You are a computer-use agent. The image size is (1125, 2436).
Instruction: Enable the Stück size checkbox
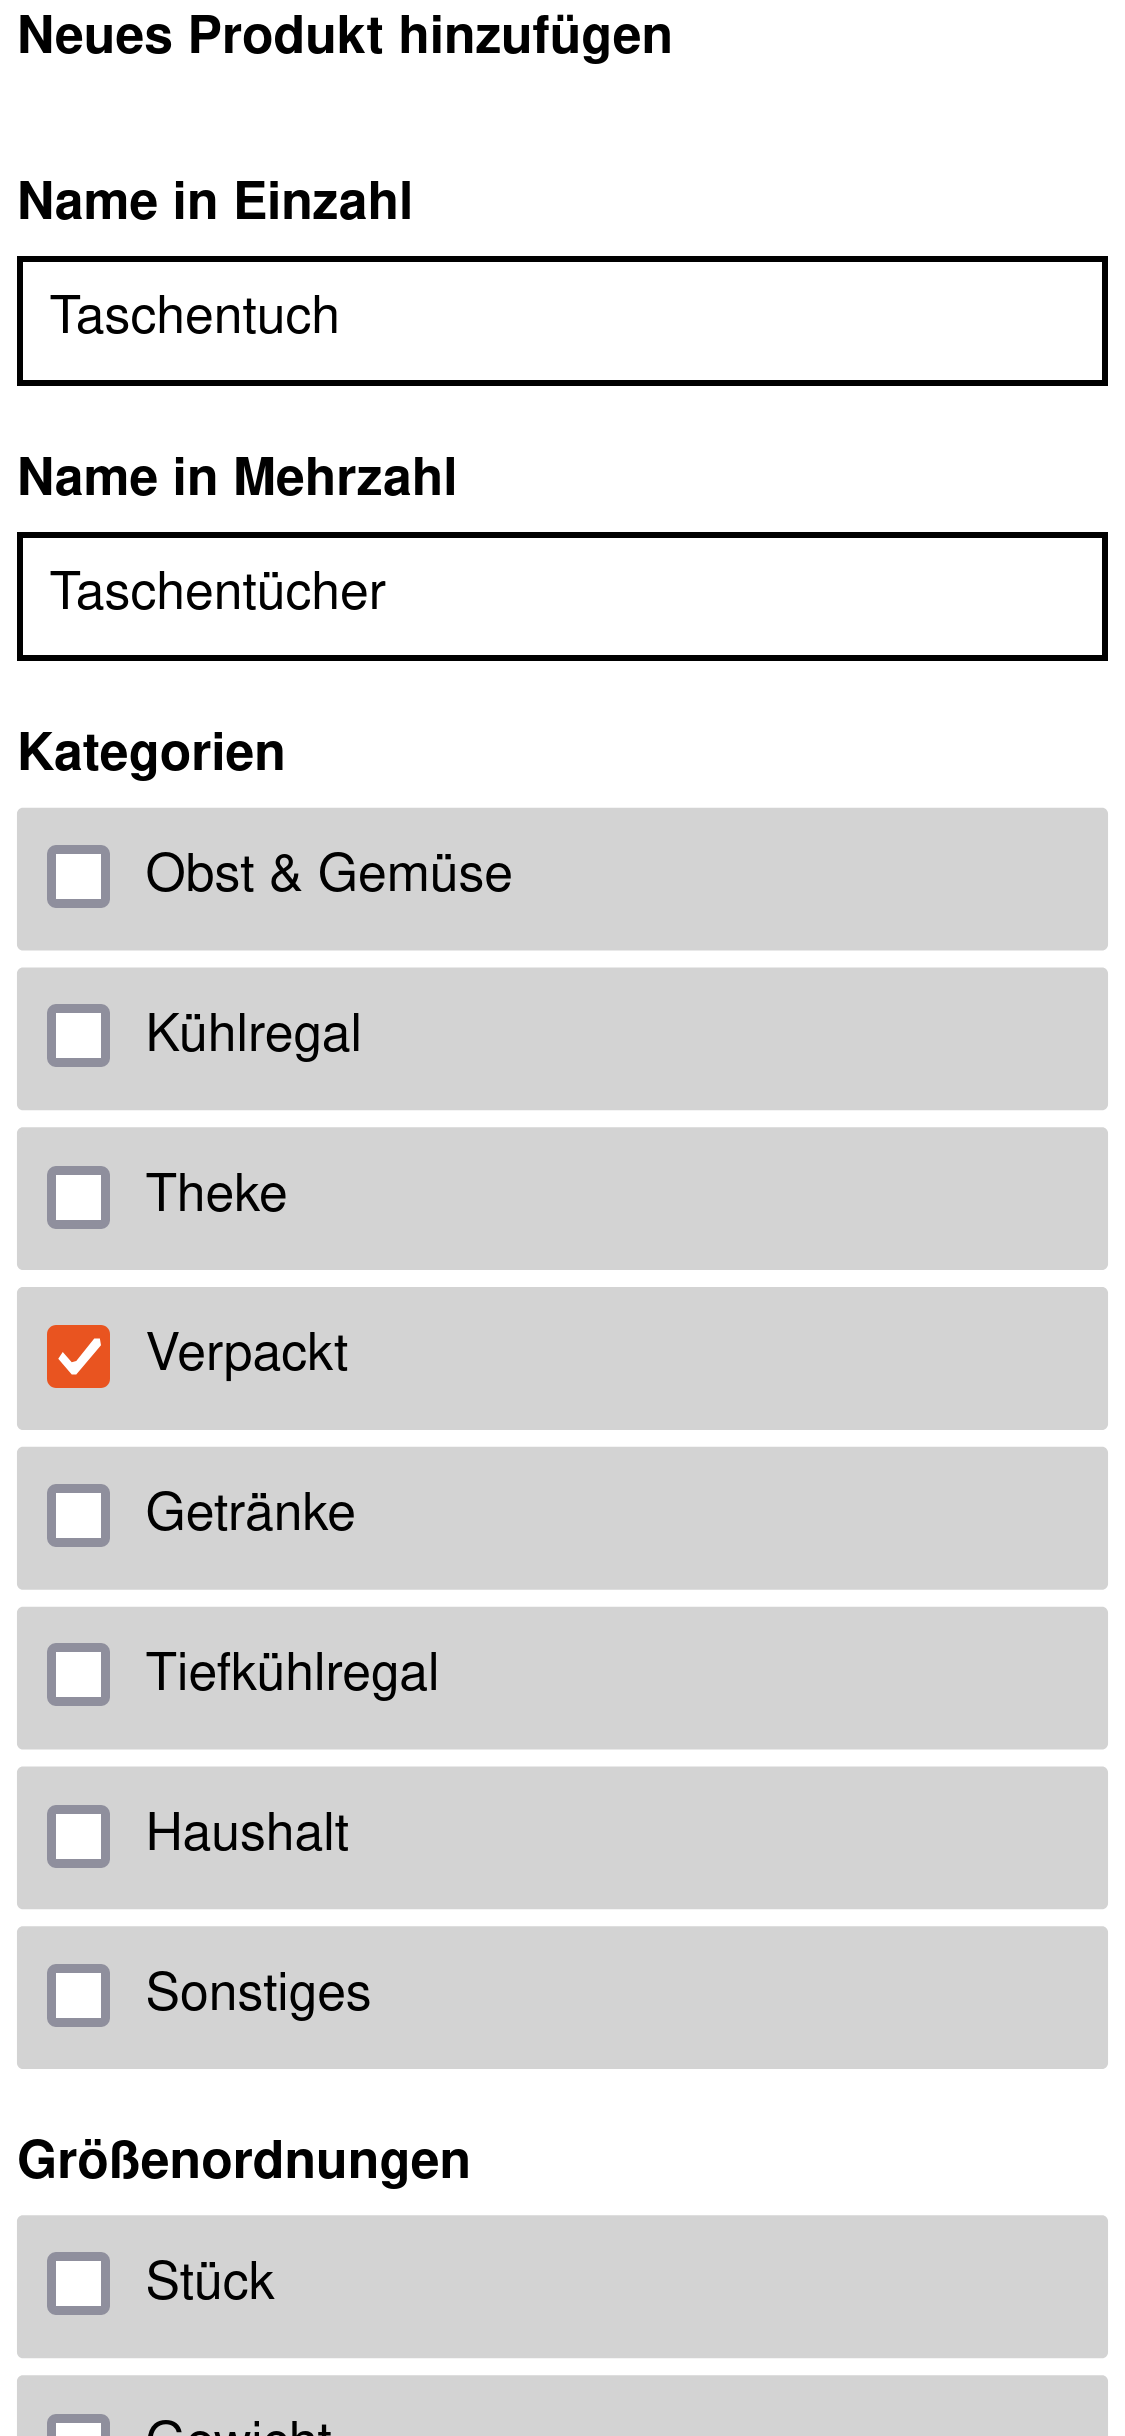[79, 2283]
